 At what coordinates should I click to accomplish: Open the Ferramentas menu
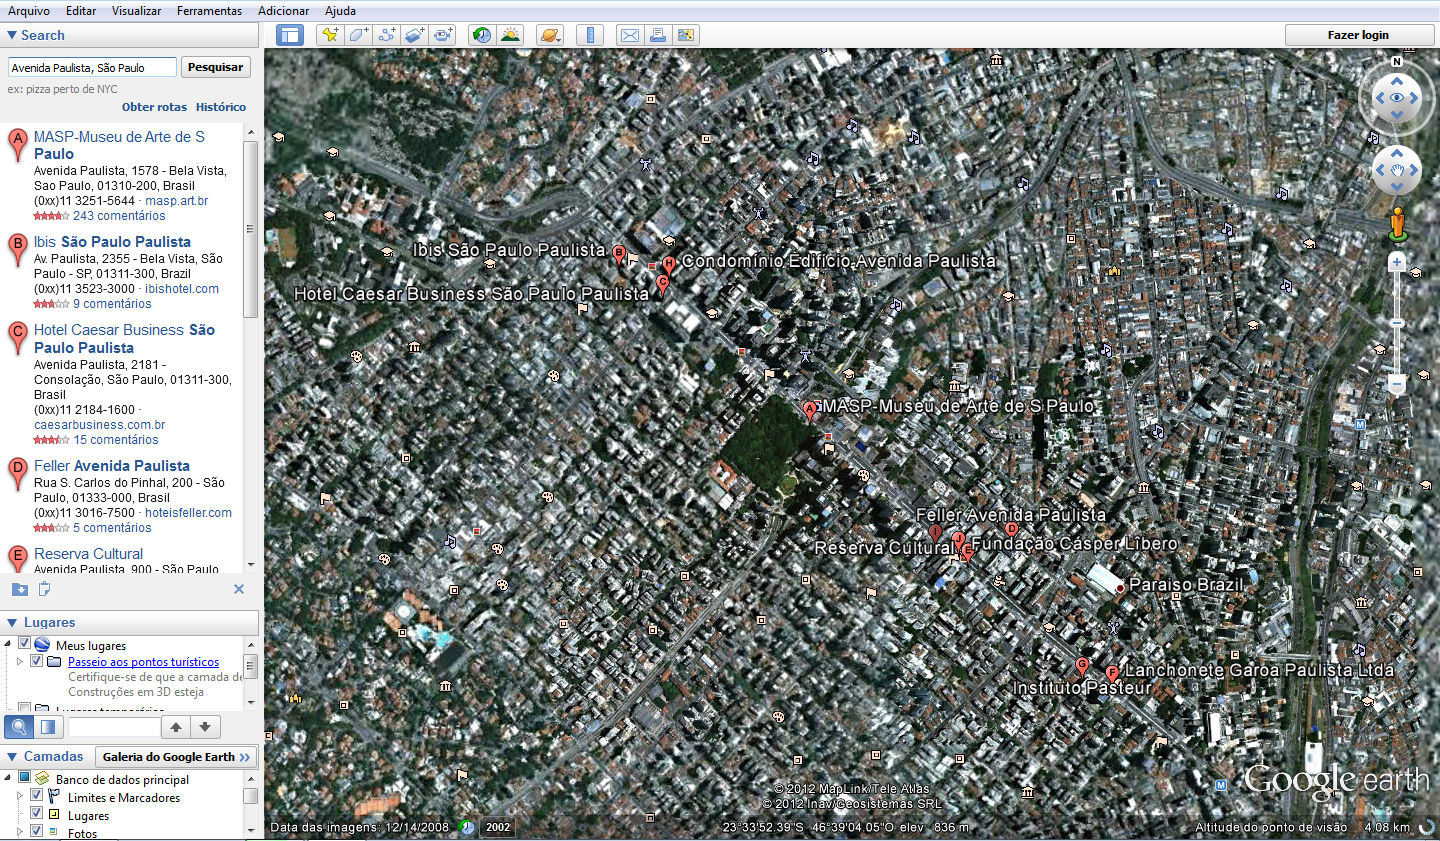[x=209, y=11]
